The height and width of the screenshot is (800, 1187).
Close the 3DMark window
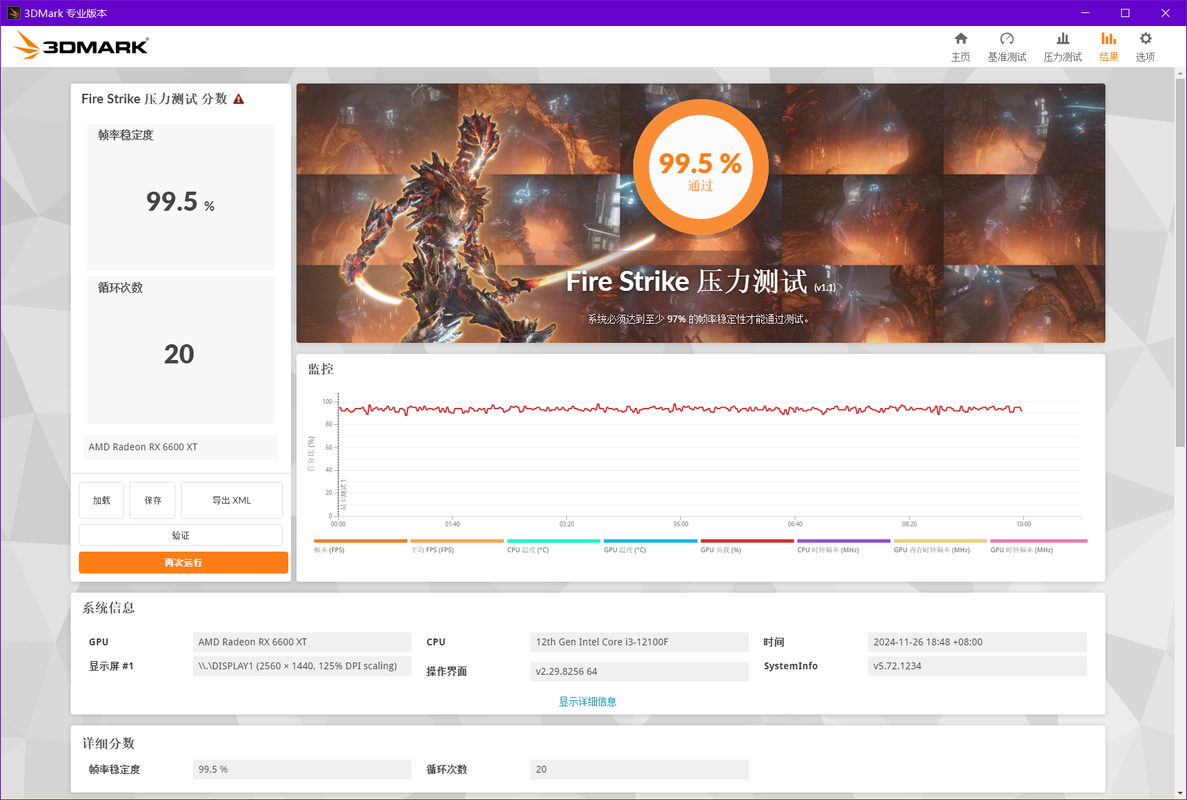tap(1165, 13)
